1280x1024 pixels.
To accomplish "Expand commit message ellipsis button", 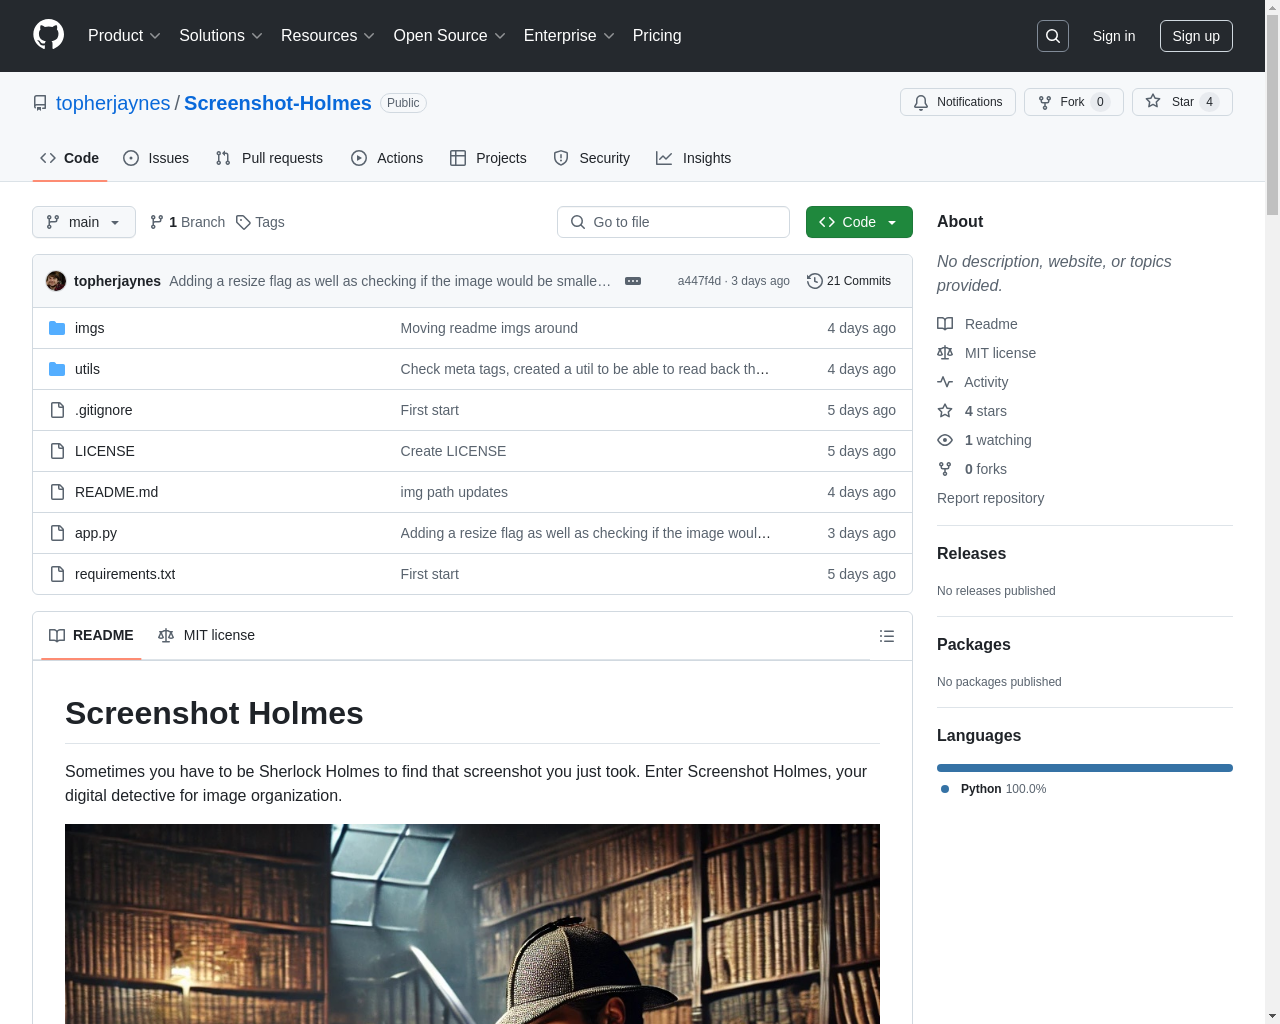I will 633,281.
